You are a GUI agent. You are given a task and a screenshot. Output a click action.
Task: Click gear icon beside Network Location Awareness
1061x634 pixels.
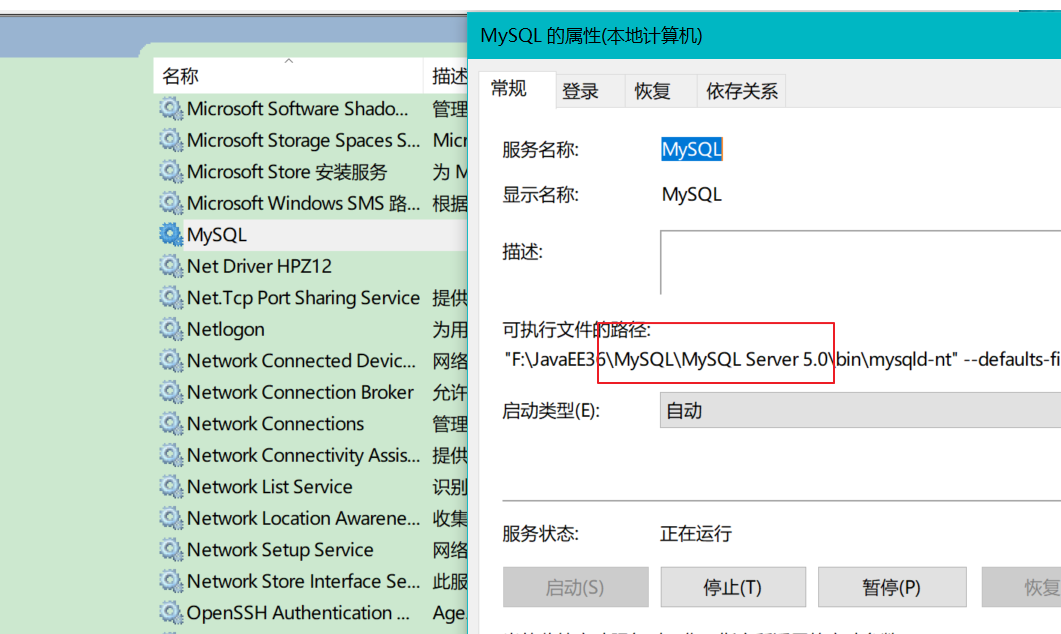point(171,518)
